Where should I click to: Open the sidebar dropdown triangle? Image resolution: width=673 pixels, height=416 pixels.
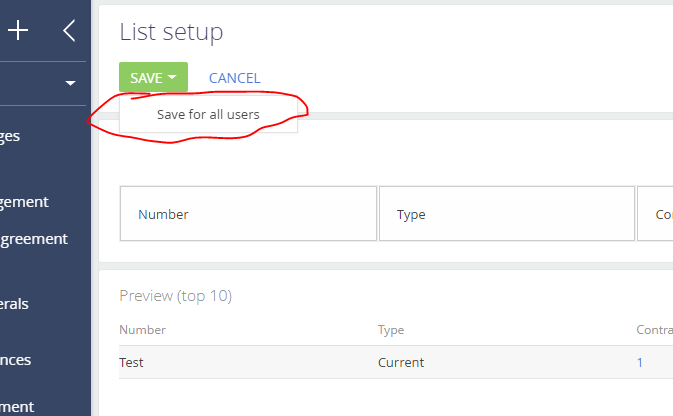(x=70, y=83)
